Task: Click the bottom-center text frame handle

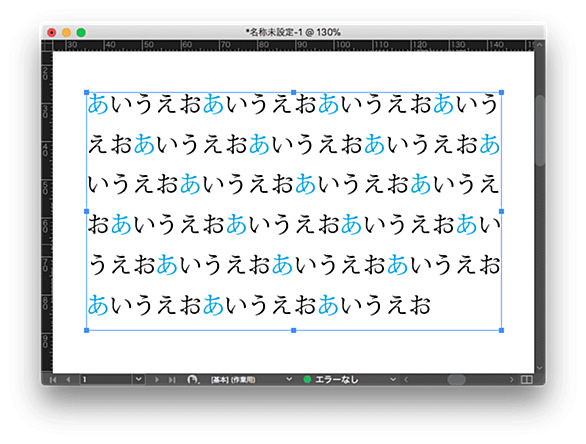Action: point(294,330)
